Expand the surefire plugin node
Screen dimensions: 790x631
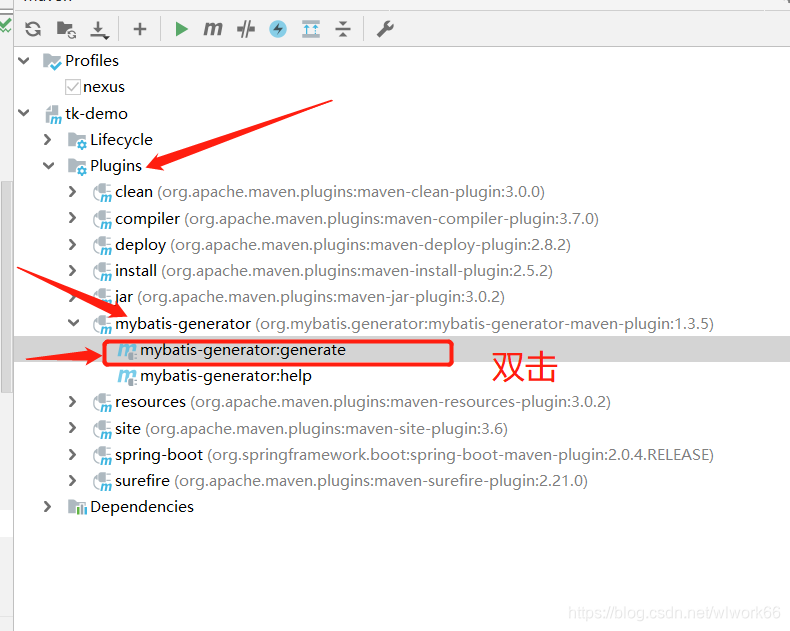(x=73, y=481)
